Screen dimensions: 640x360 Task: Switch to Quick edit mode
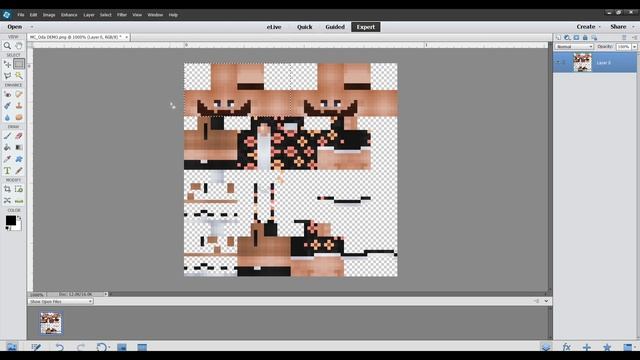coord(304,27)
